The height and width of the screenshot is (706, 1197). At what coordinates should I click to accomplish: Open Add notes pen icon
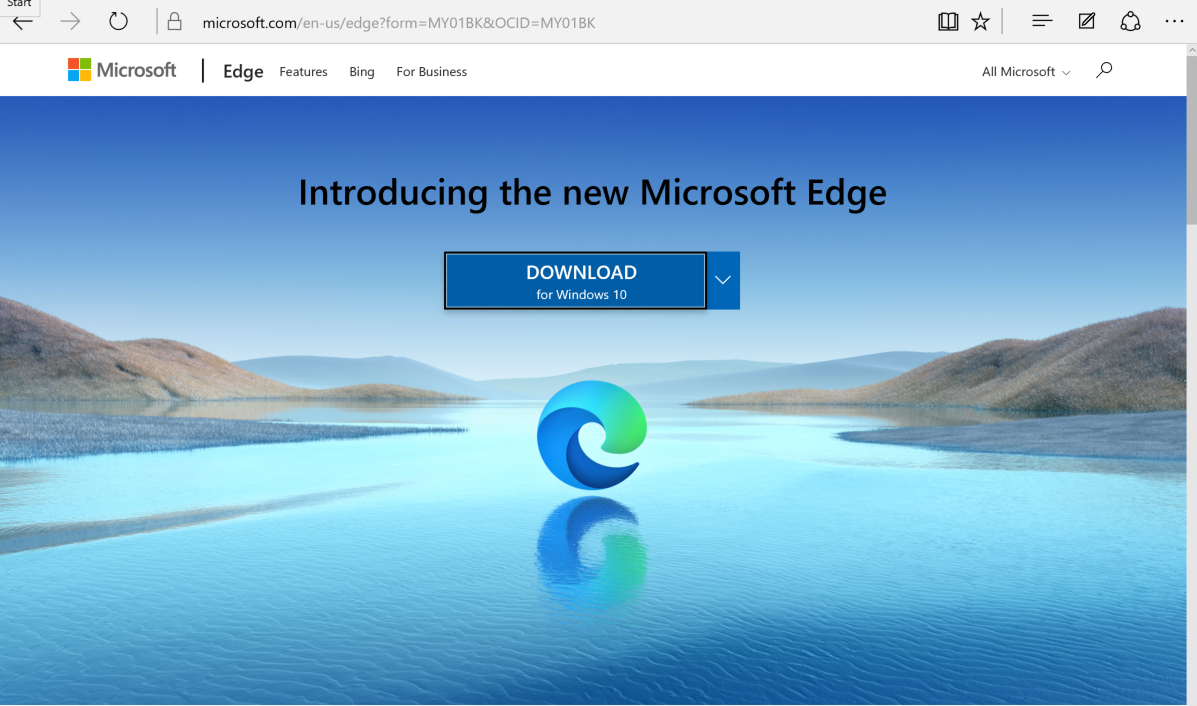click(x=1086, y=21)
